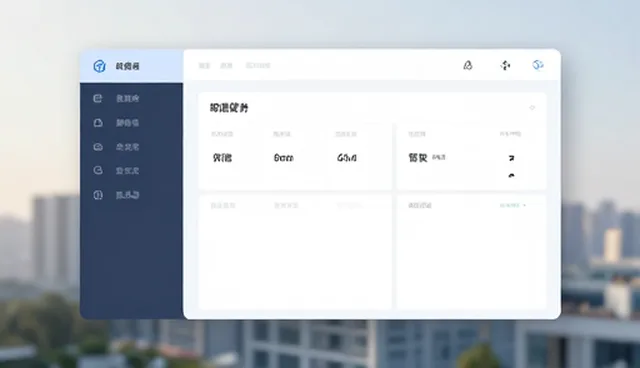Screen dimensions: 640x368
Task: Click the blue circular logo icon in the sidebar header
Action: point(99,66)
